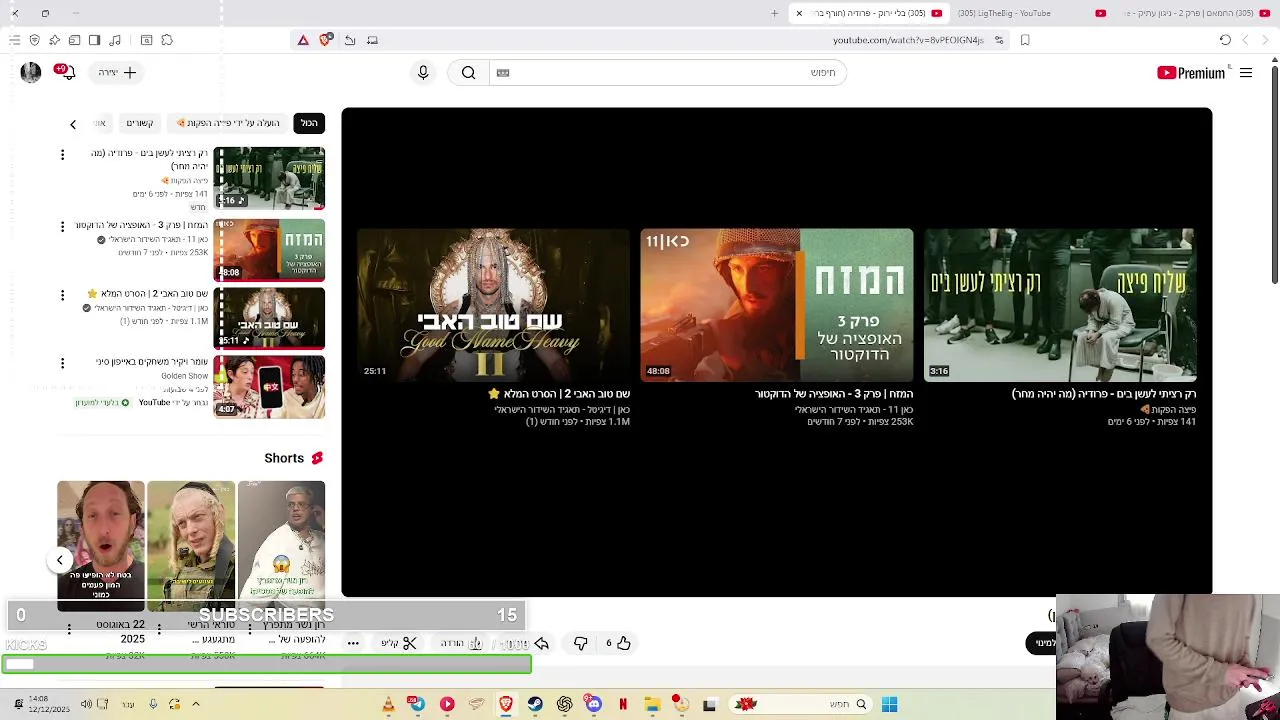Show more filter chips with the arrow

tap(72, 124)
